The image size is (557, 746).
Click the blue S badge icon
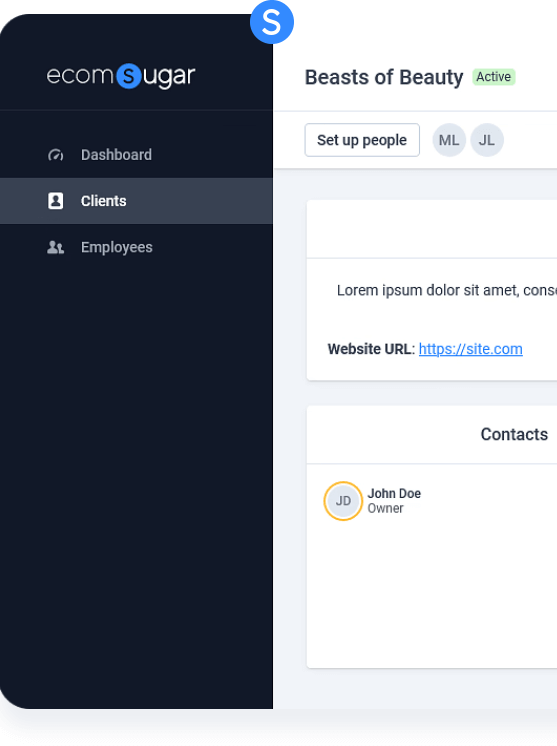pos(272,22)
